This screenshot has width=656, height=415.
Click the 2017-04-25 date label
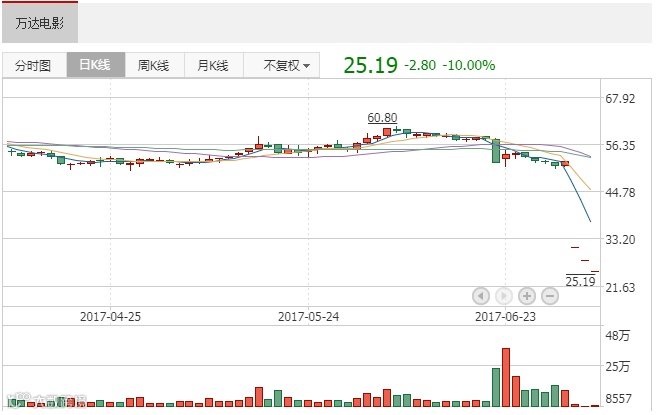point(110,317)
